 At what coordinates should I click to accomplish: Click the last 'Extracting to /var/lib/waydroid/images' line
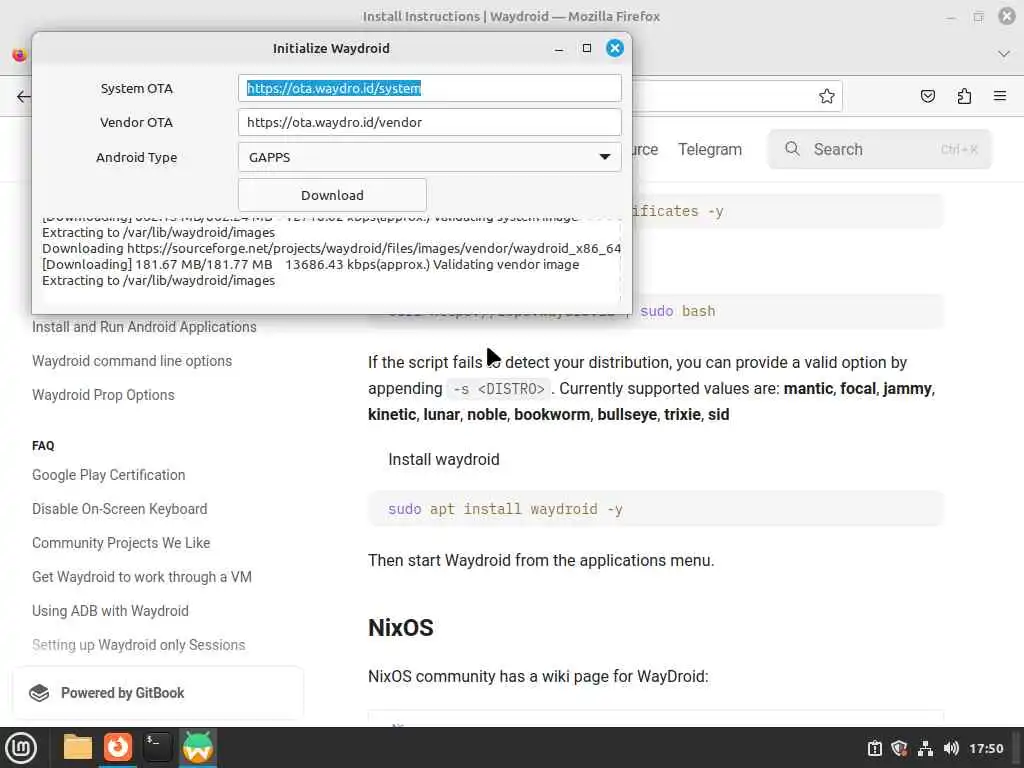tap(159, 280)
